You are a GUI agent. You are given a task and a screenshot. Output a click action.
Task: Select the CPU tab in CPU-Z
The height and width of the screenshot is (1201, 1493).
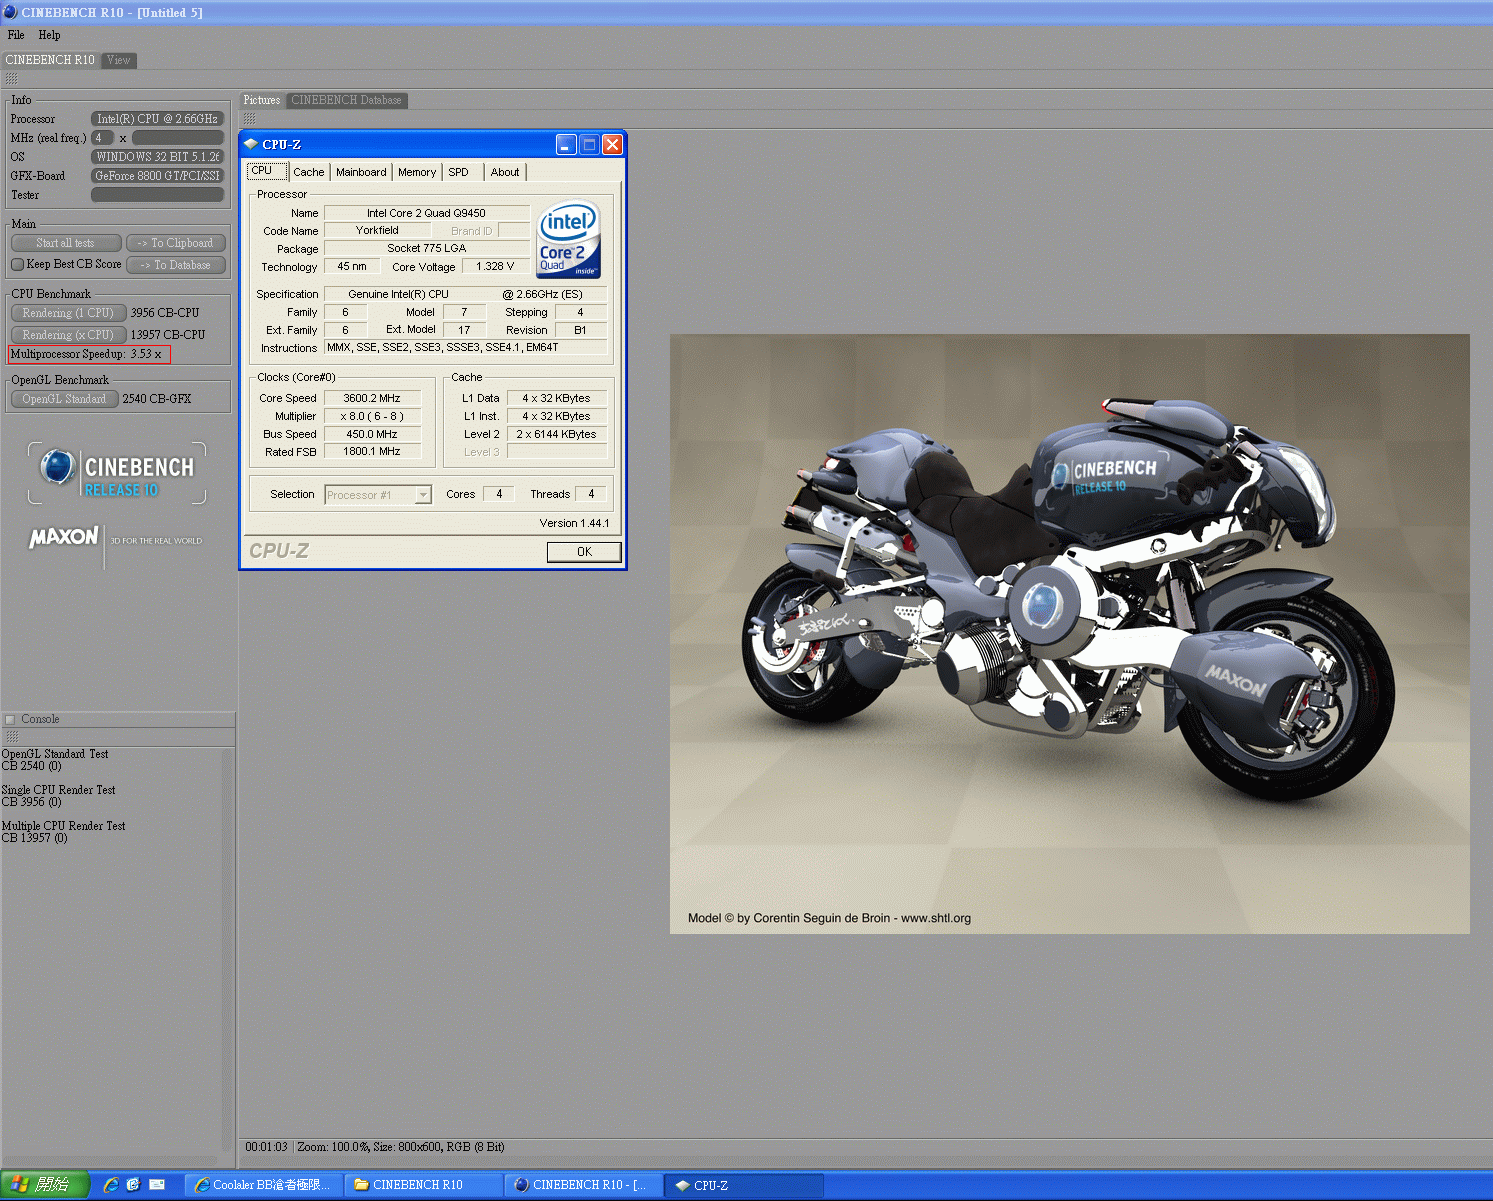[267, 171]
